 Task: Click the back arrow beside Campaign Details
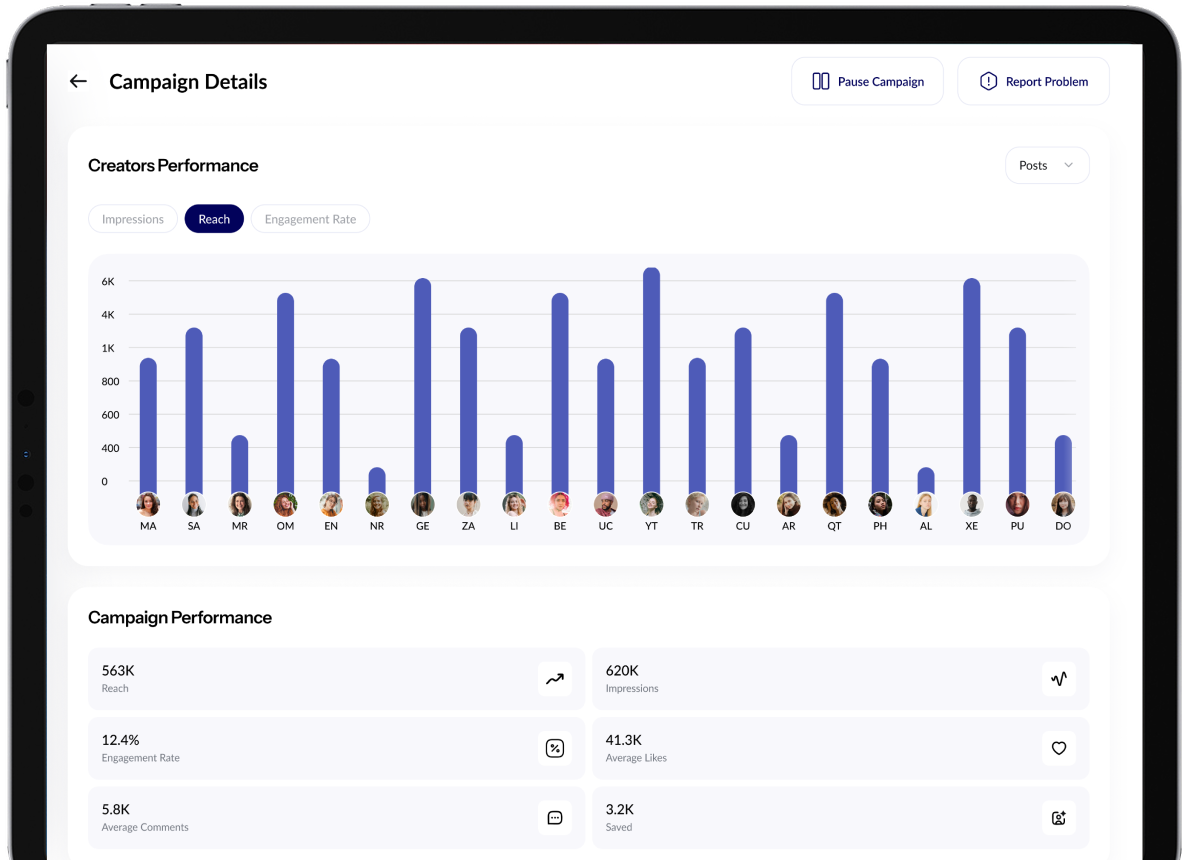[78, 82]
